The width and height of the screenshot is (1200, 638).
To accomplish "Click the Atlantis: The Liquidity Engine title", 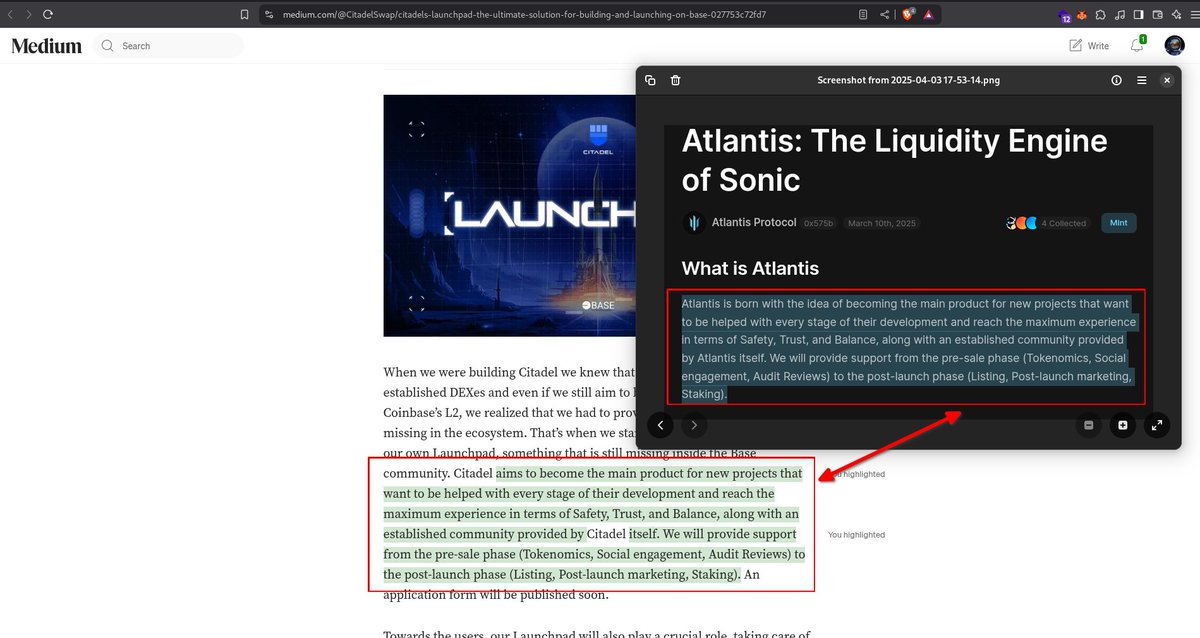I will [x=894, y=160].
